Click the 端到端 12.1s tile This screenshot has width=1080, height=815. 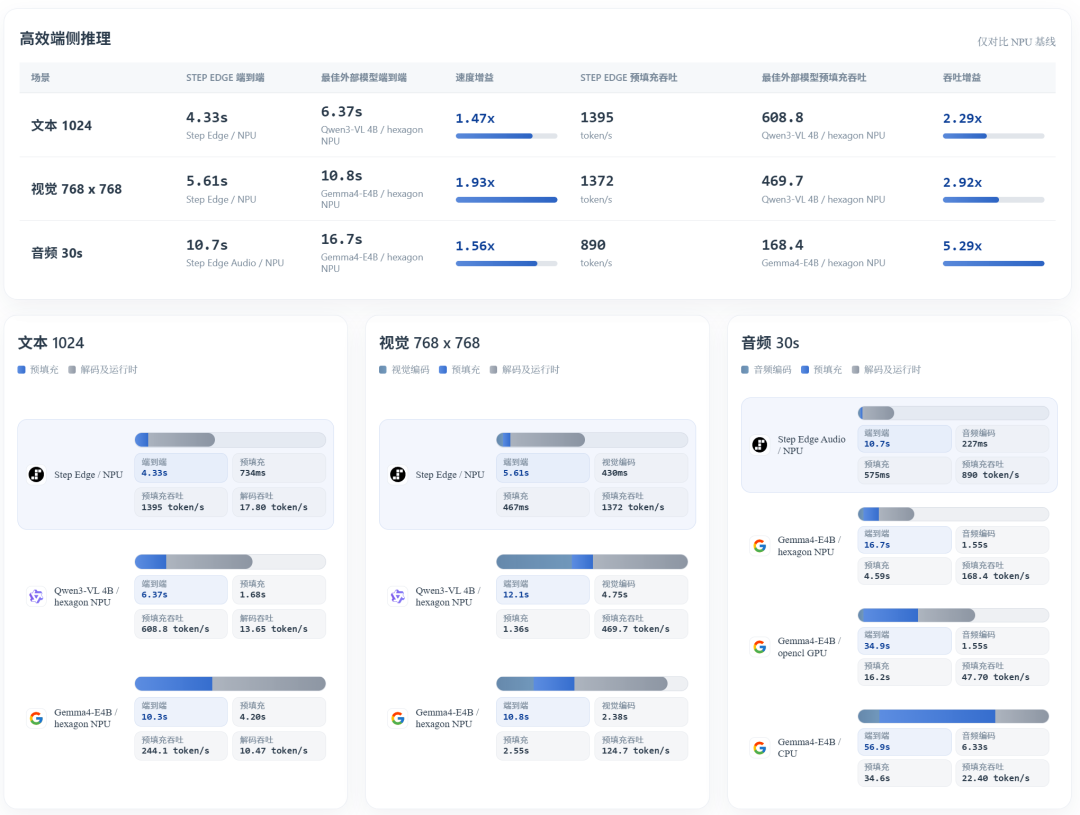coord(543,590)
